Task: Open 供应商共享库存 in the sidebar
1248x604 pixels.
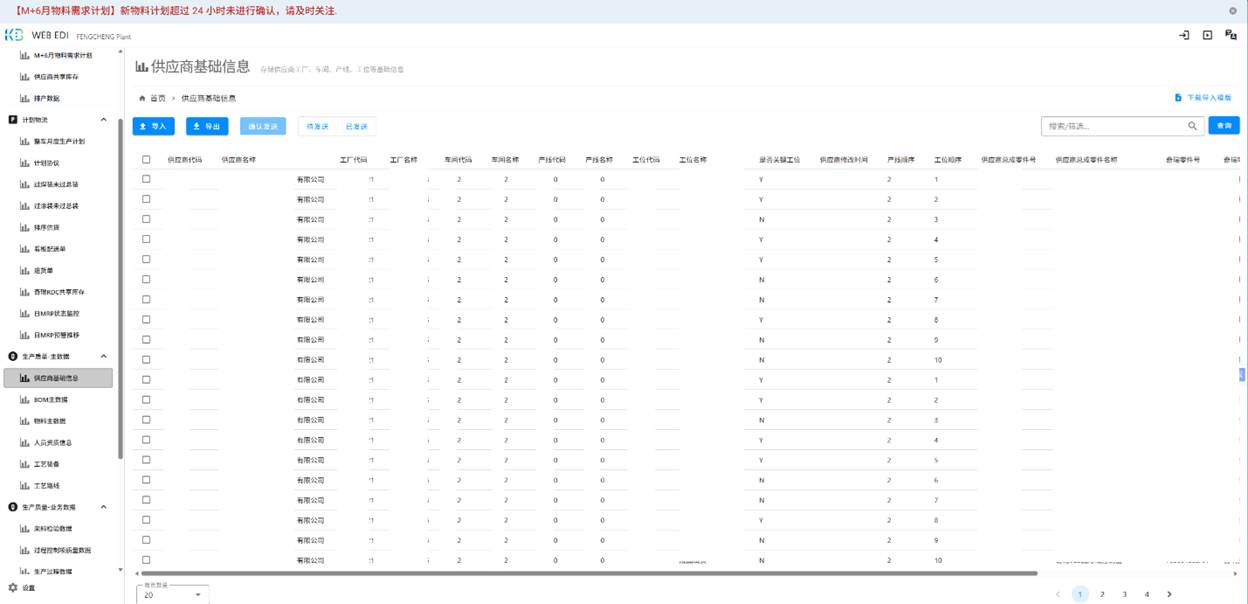Action: tap(56, 77)
